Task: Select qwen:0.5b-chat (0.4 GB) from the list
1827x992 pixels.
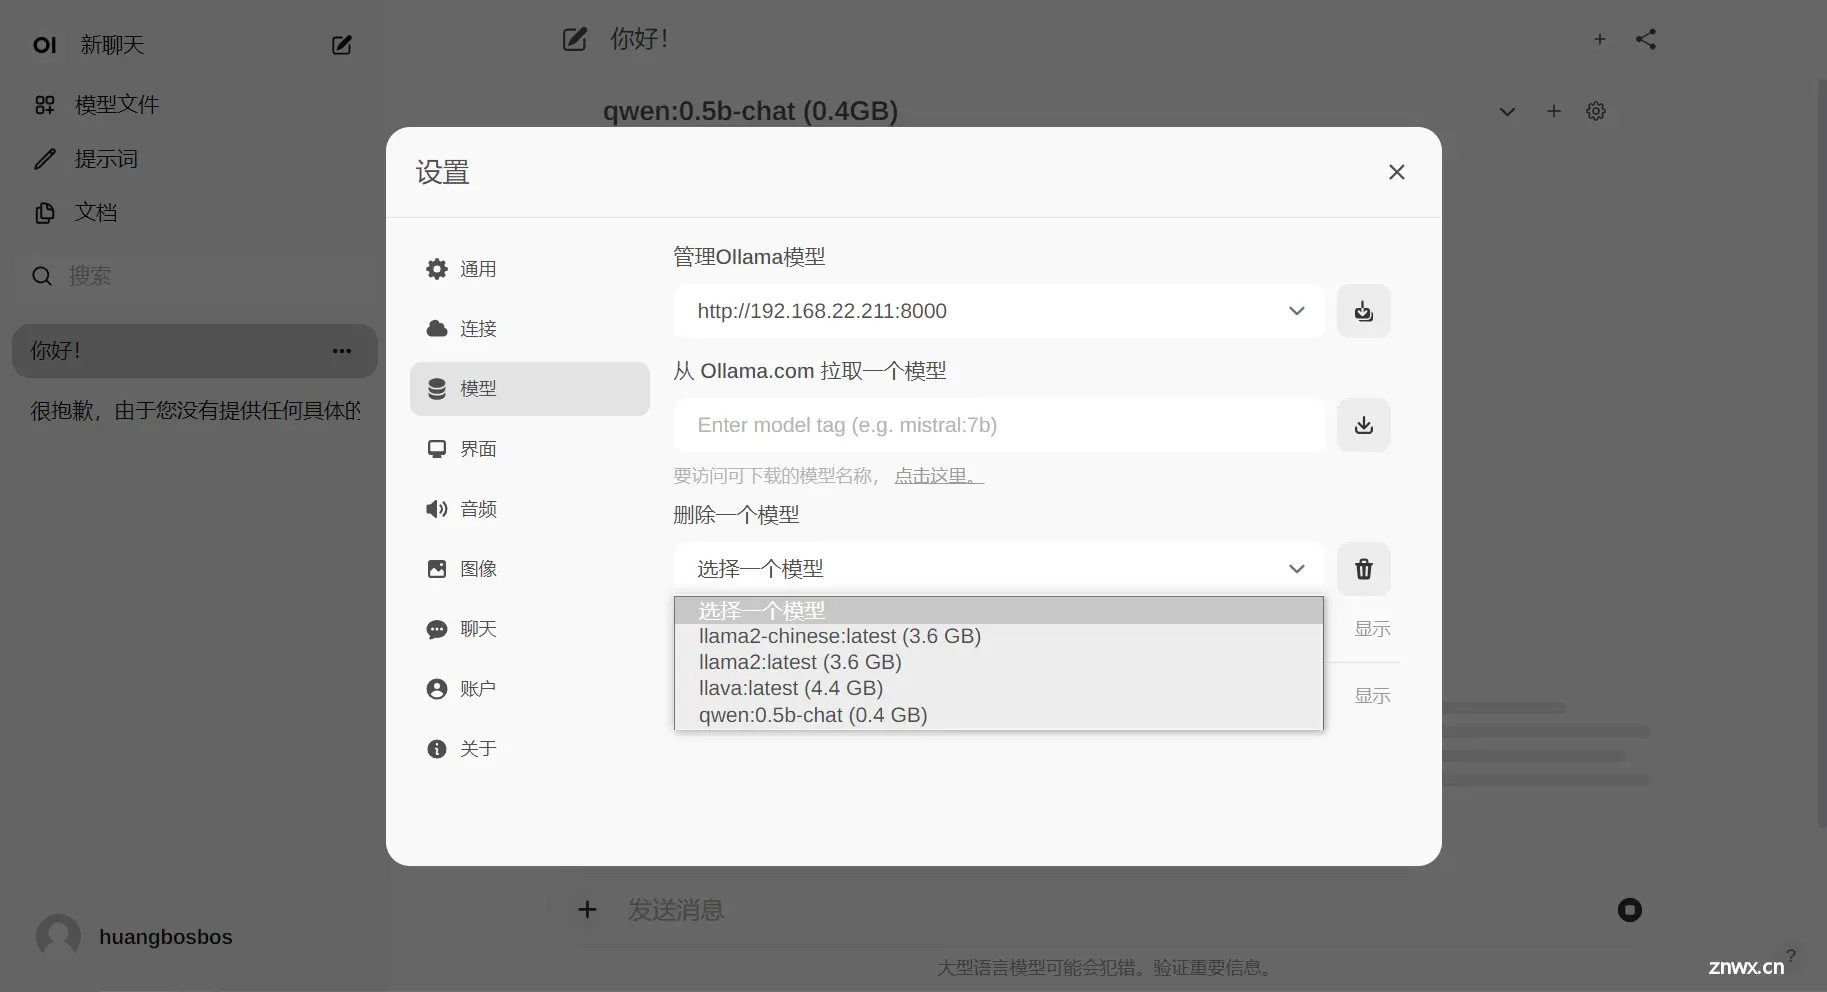Action: [999, 715]
